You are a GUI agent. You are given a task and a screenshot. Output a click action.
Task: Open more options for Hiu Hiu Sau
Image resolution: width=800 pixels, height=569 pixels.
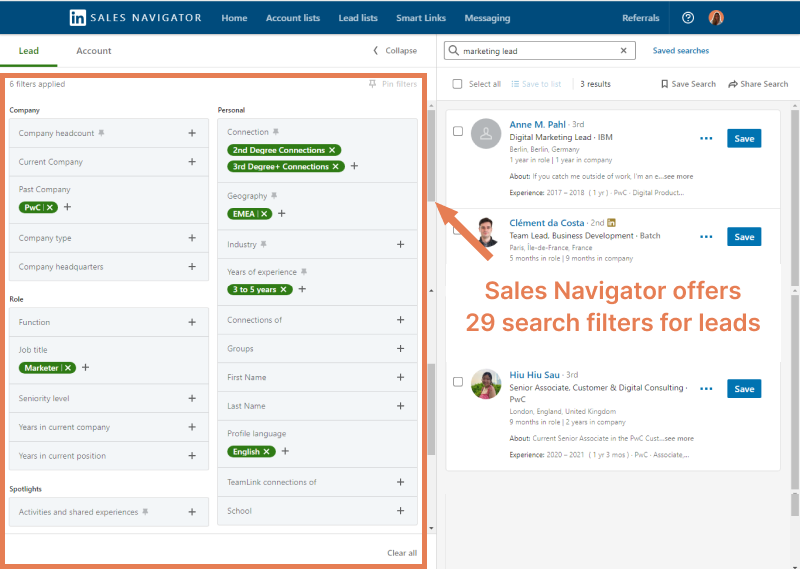706,389
